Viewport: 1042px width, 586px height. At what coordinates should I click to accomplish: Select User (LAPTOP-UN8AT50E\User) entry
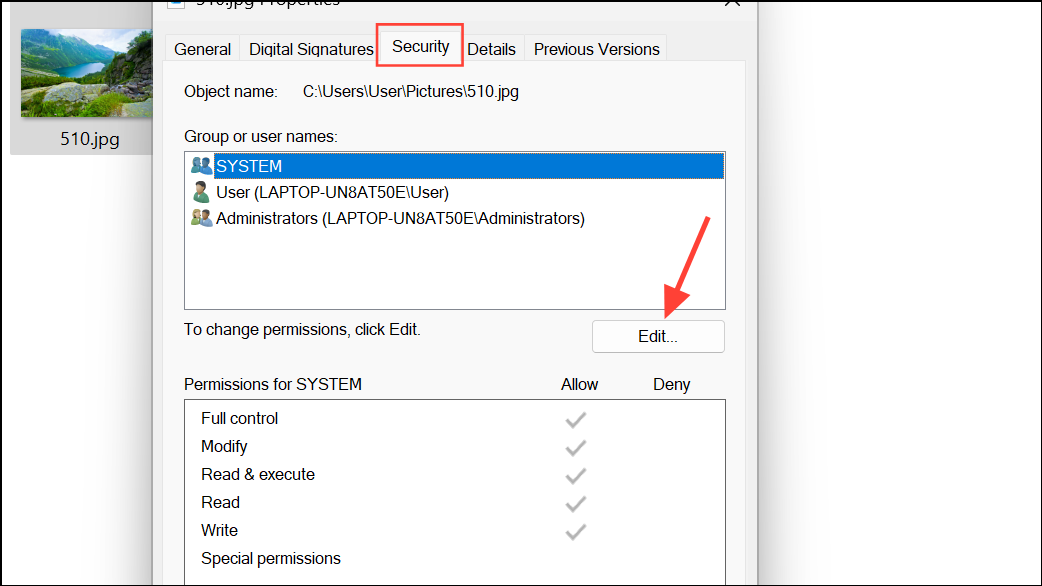coord(455,192)
